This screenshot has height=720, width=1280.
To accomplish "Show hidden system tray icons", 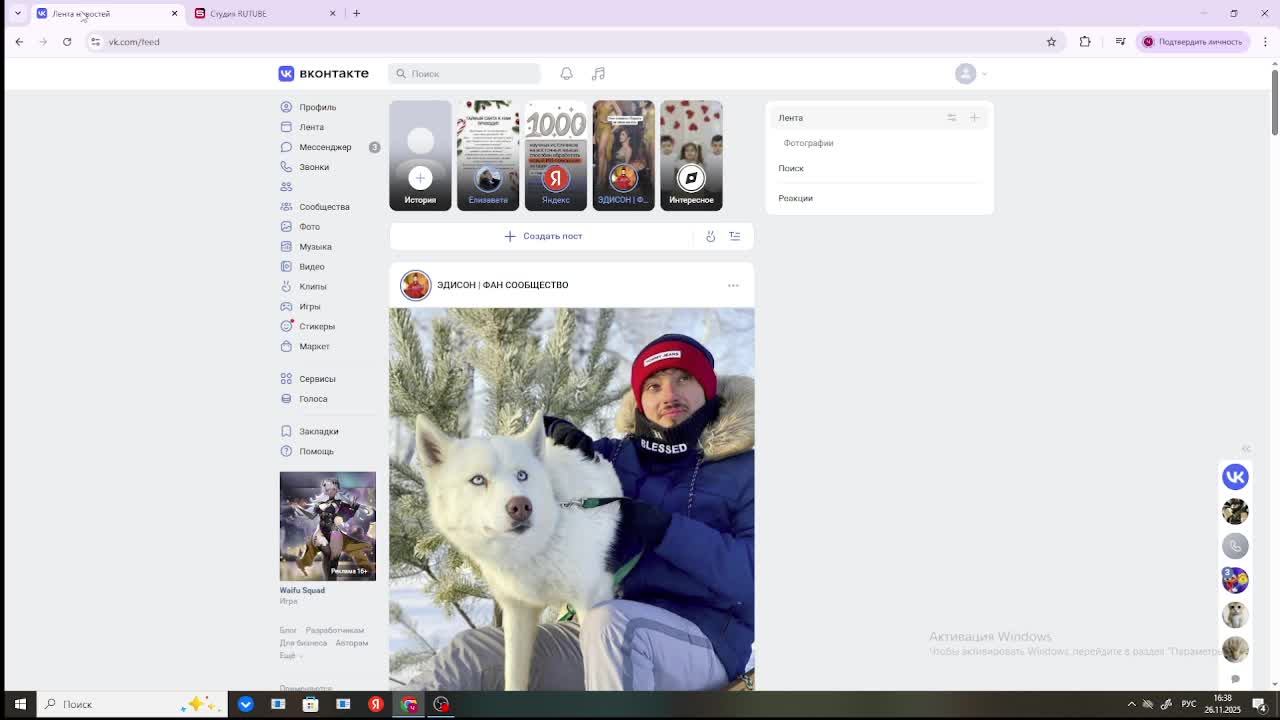I will (x=1131, y=704).
